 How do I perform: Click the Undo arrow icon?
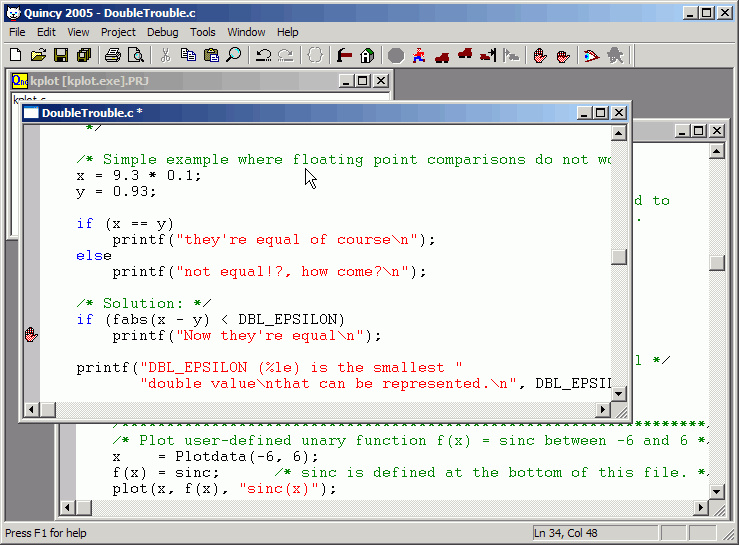[264, 55]
